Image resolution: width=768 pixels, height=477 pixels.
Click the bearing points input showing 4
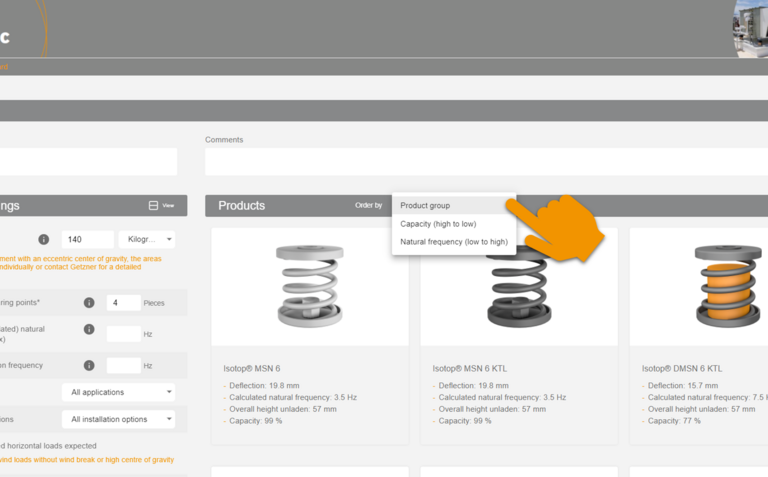point(123,303)
